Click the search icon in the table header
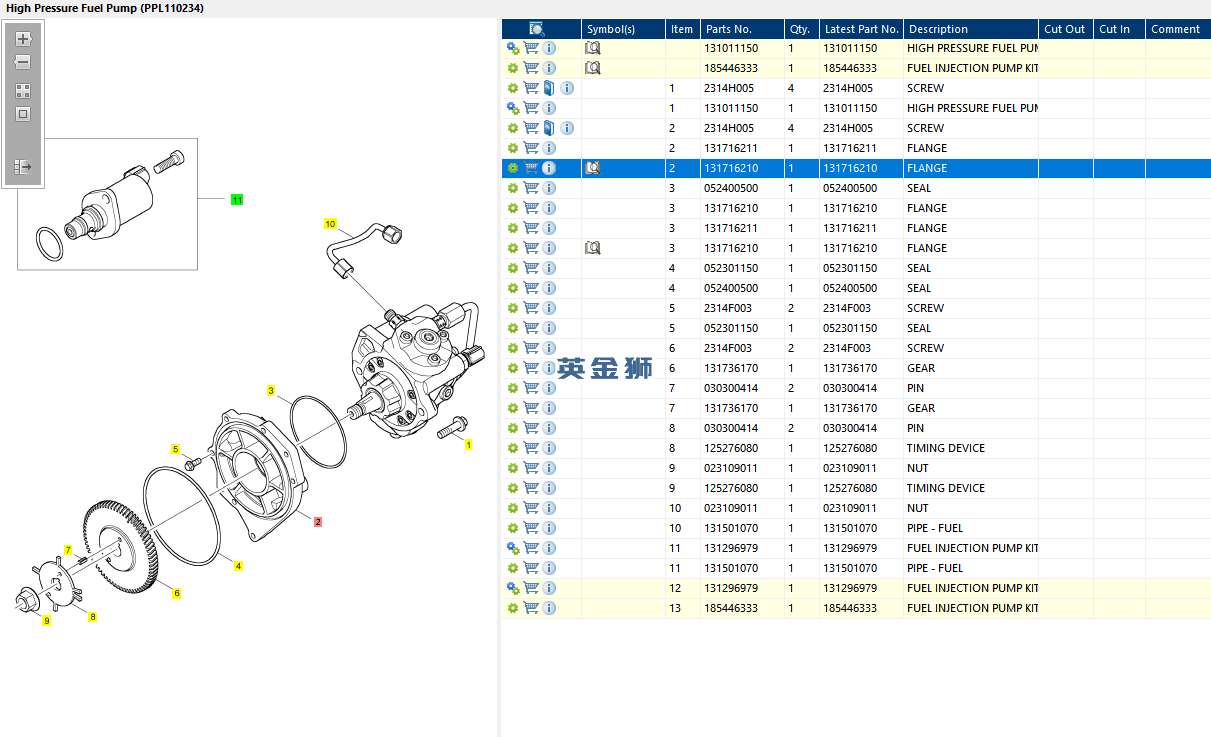This screenshot has width=1211, height=737. pyautogui.click(x=537, y=29)
